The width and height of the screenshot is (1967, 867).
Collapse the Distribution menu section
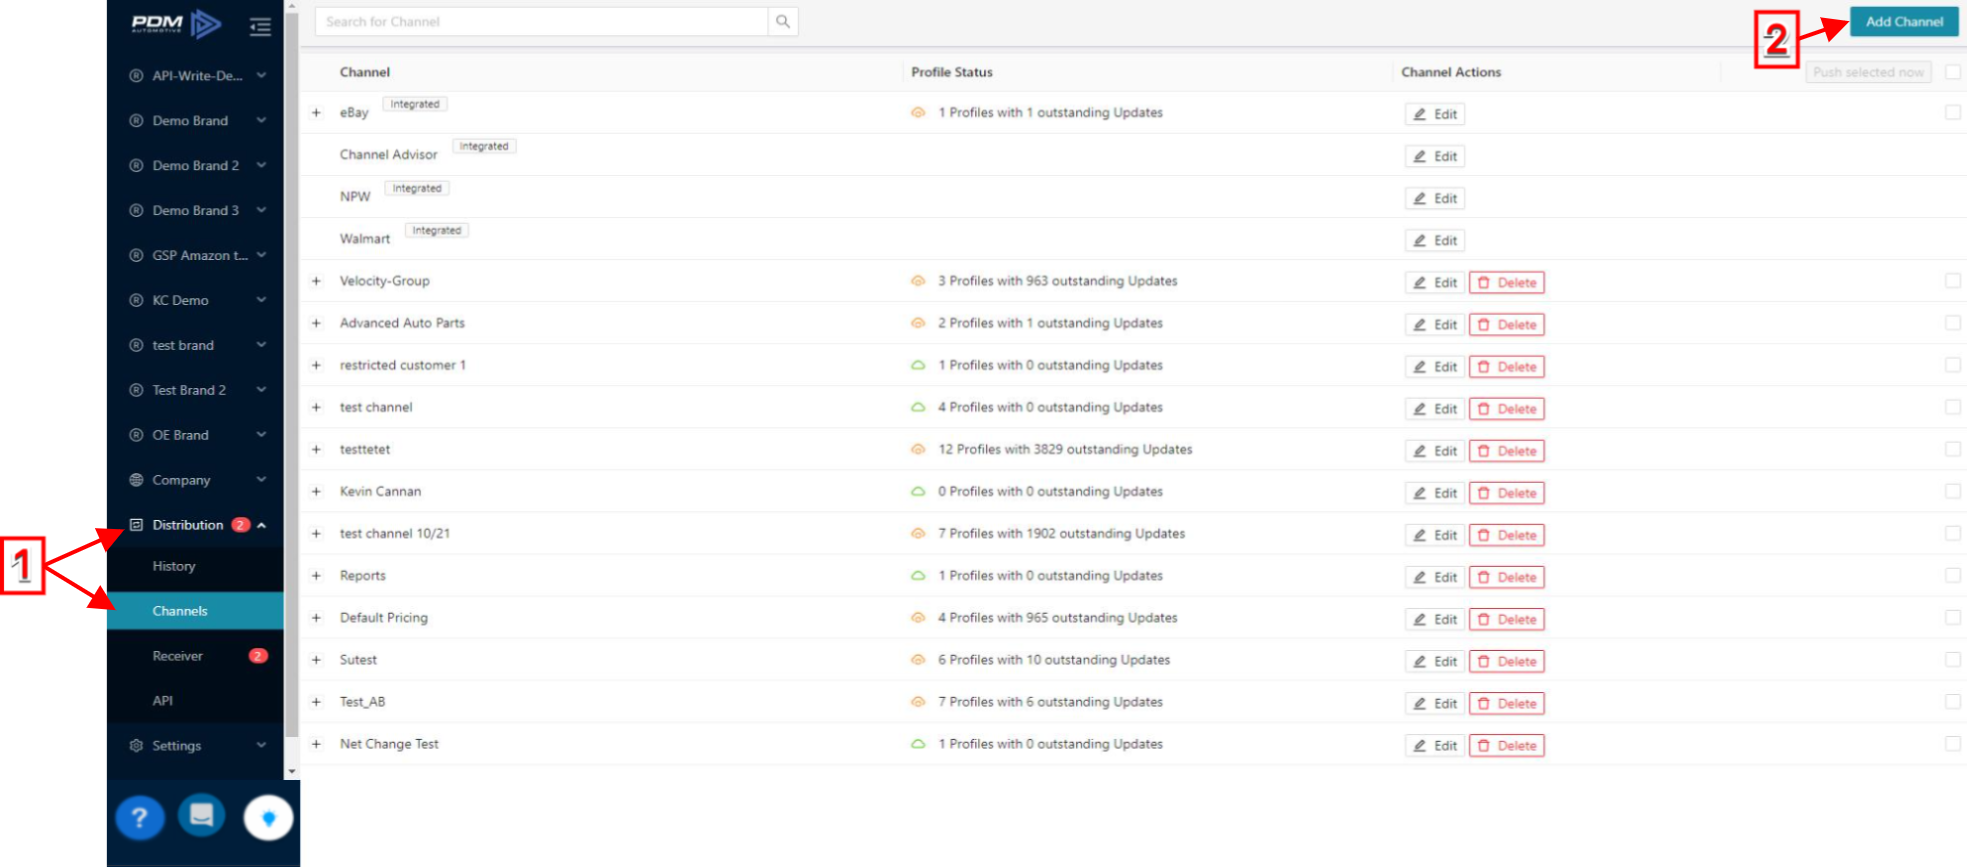262,525
